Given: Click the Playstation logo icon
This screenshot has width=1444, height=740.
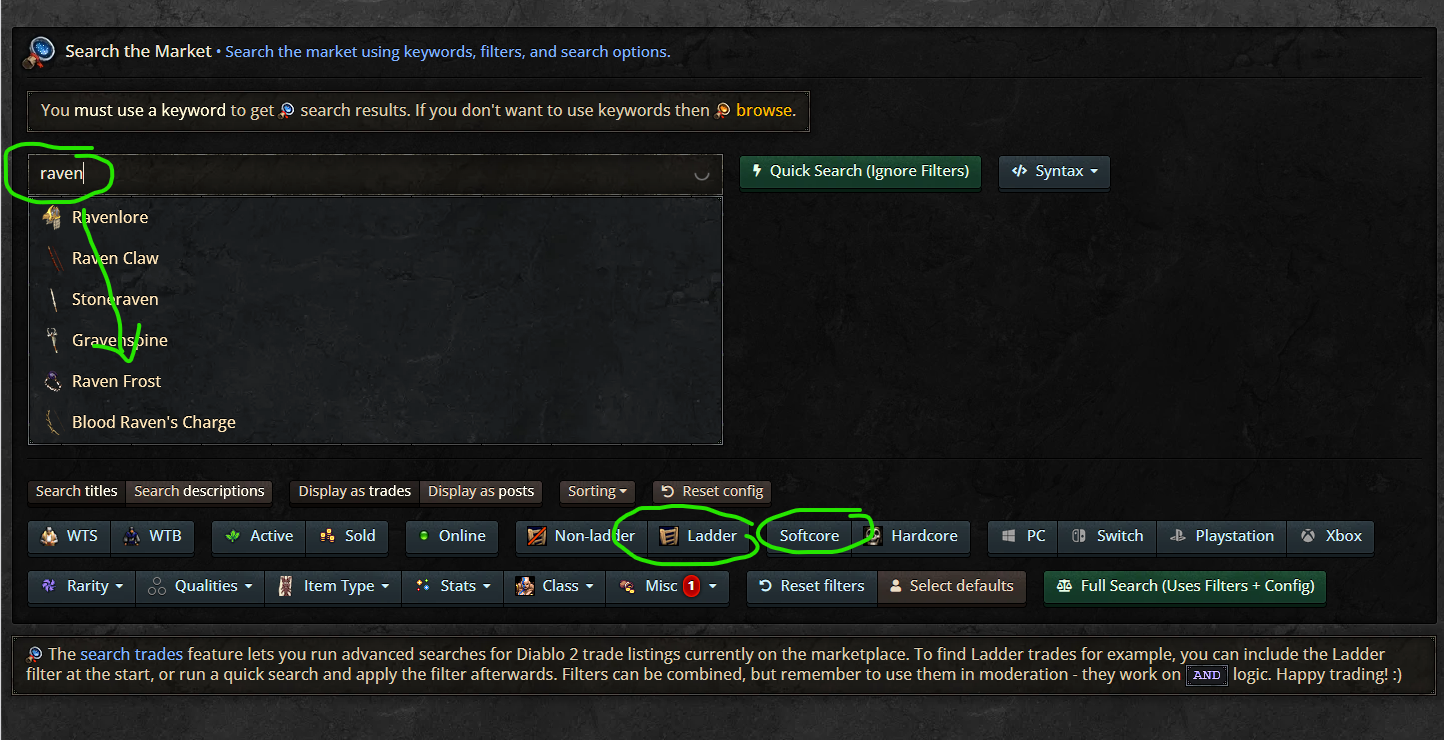Looking at the screenshot, I should (1177, 536).
